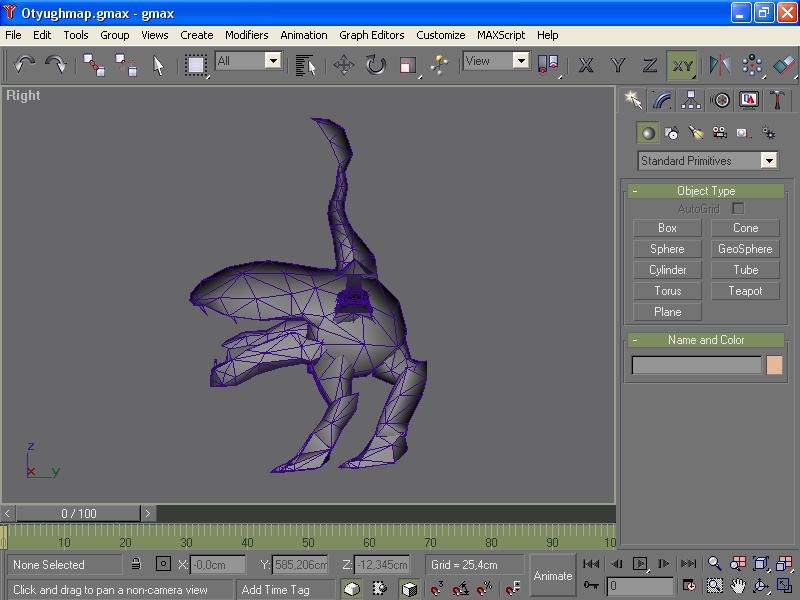Viewport: 800px width, 600px height.
Task: Toggle the XY axis constraint button
Action: pos(682,65)
